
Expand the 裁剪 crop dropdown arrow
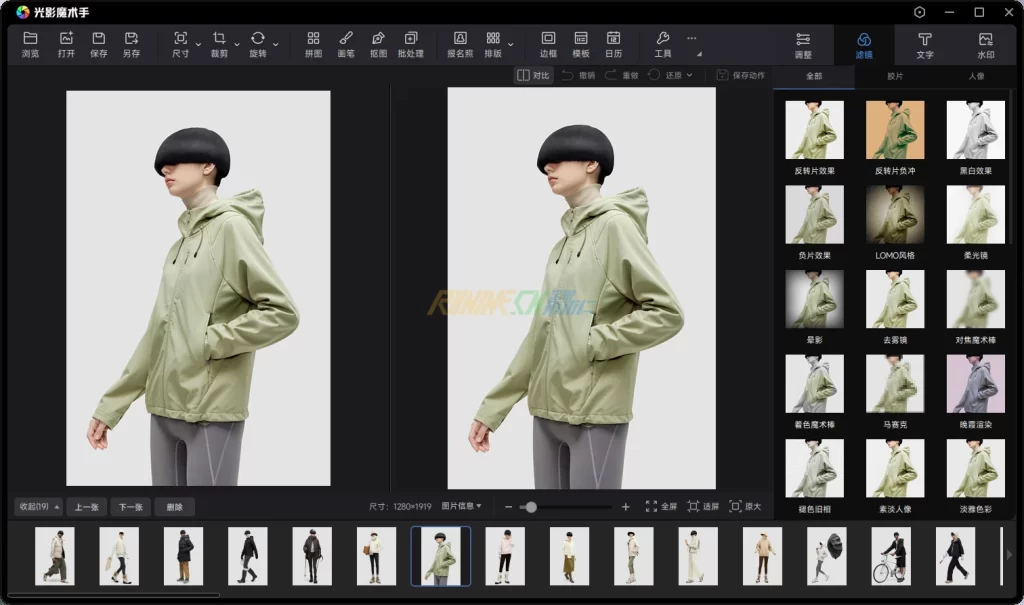[x=237, y=44]
